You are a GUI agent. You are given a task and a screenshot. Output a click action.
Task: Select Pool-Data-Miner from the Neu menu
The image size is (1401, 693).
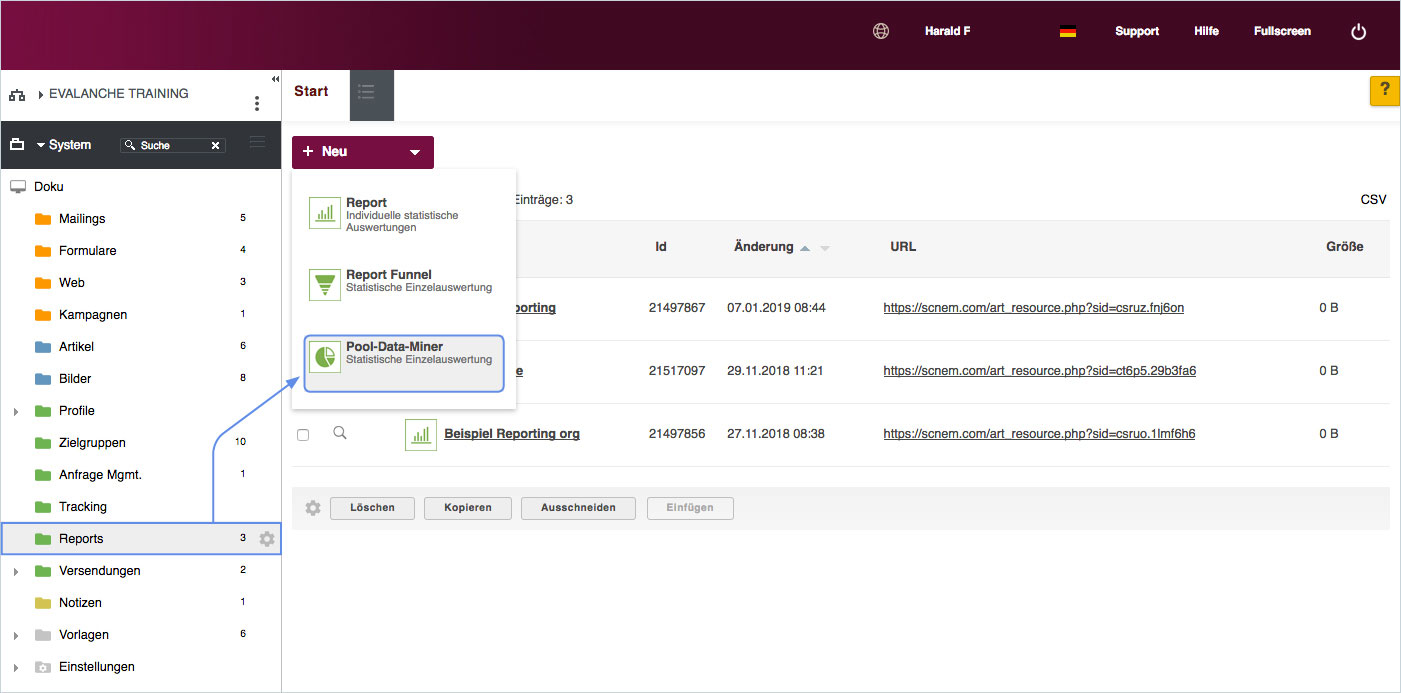pos(404,361)
